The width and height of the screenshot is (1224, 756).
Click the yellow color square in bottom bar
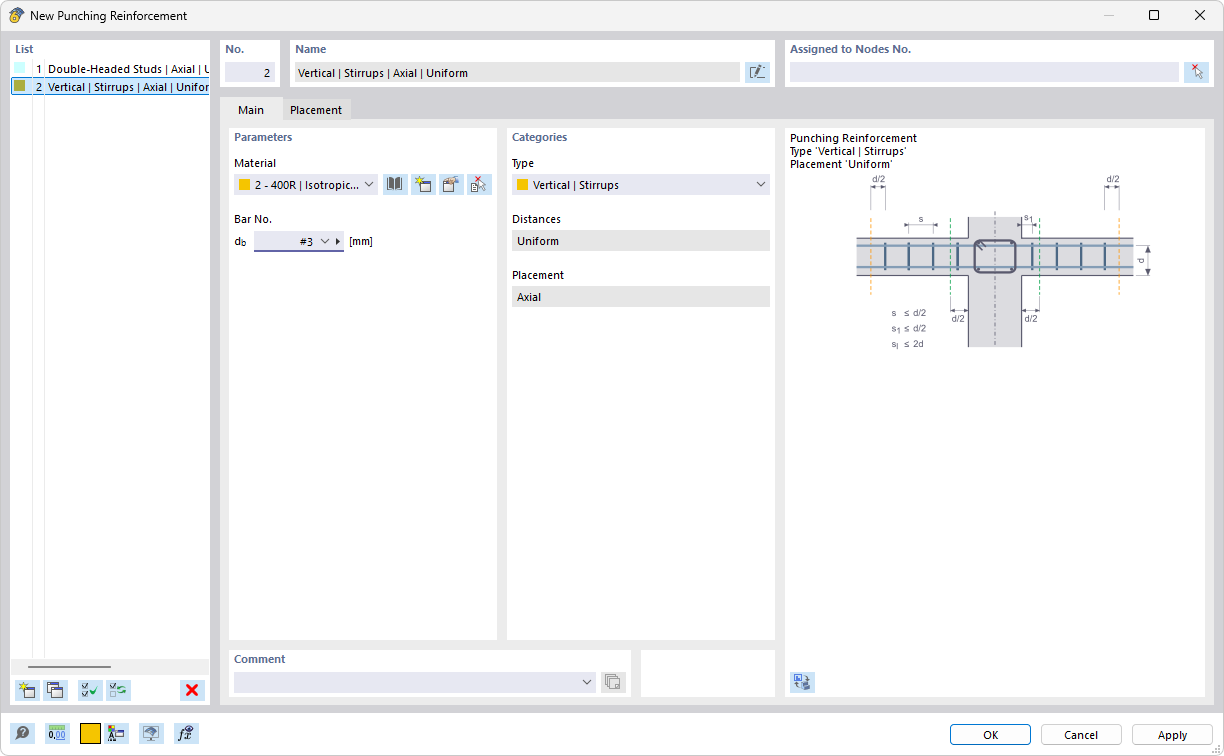[90, 734]
